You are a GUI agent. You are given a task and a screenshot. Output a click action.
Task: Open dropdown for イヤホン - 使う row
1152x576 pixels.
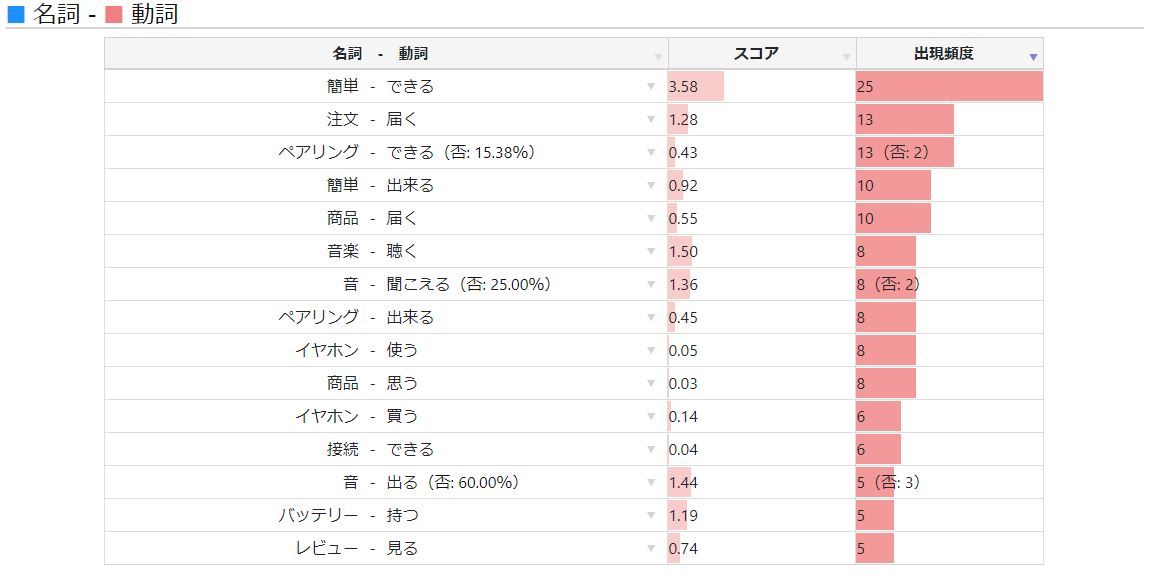(652, 351)
